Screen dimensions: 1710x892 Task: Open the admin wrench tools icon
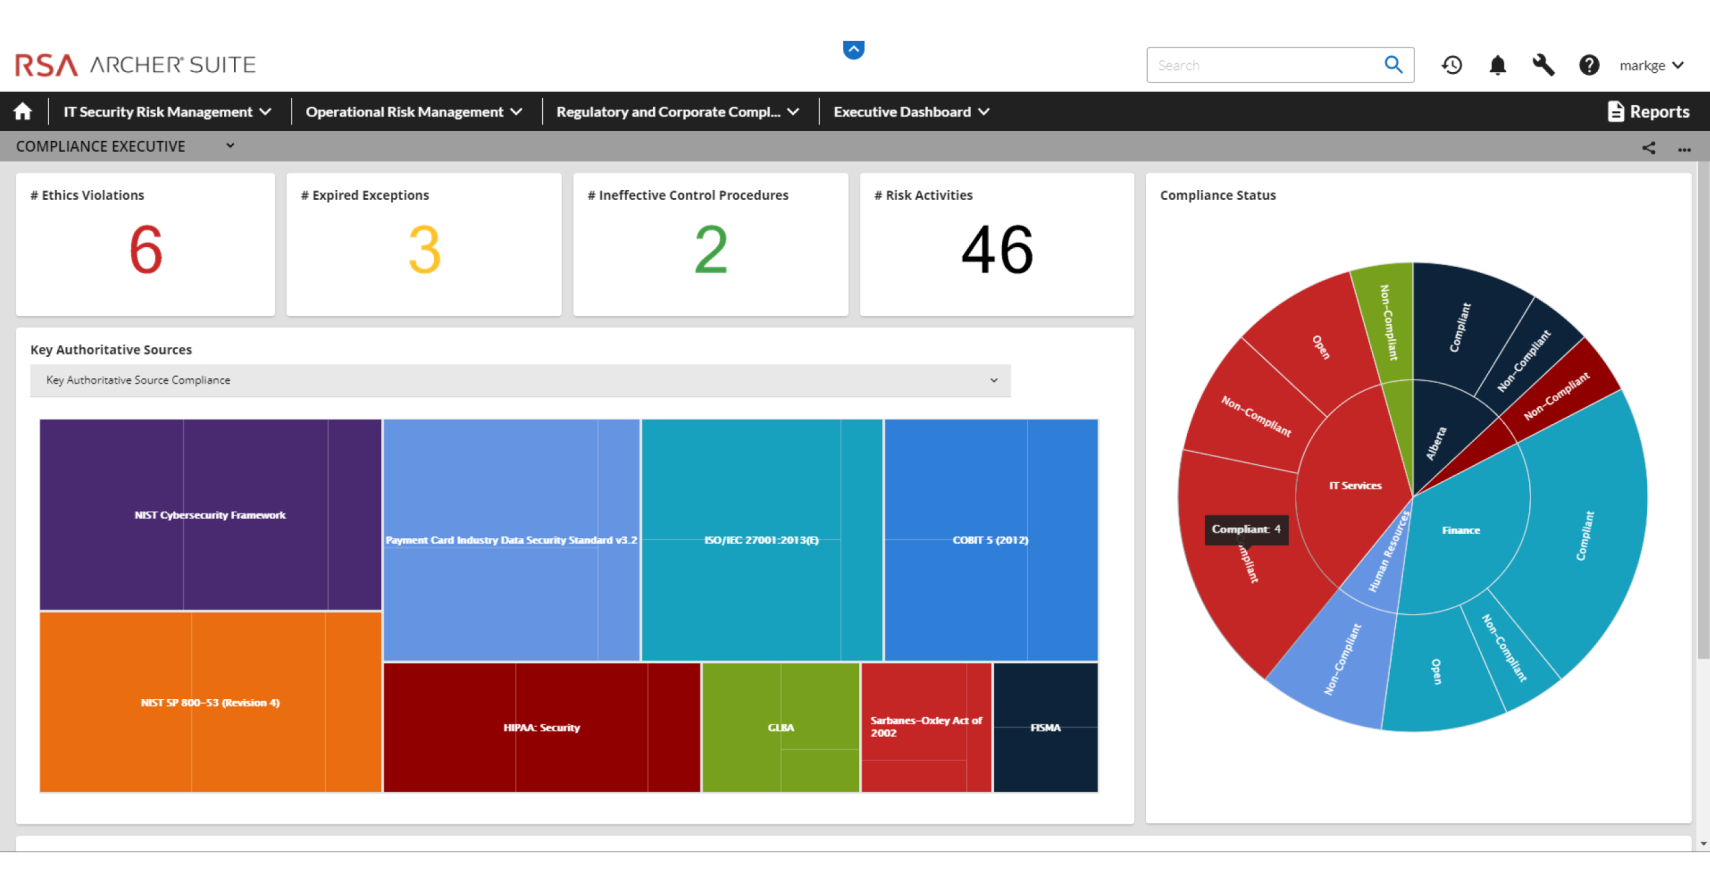click(1543, 65)
